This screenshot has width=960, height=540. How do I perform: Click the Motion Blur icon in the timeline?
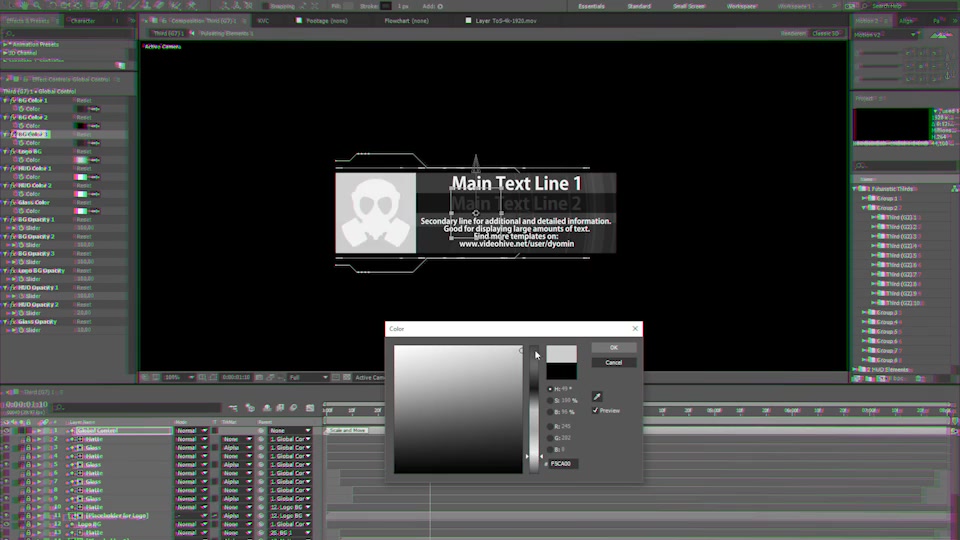point(293,408)
